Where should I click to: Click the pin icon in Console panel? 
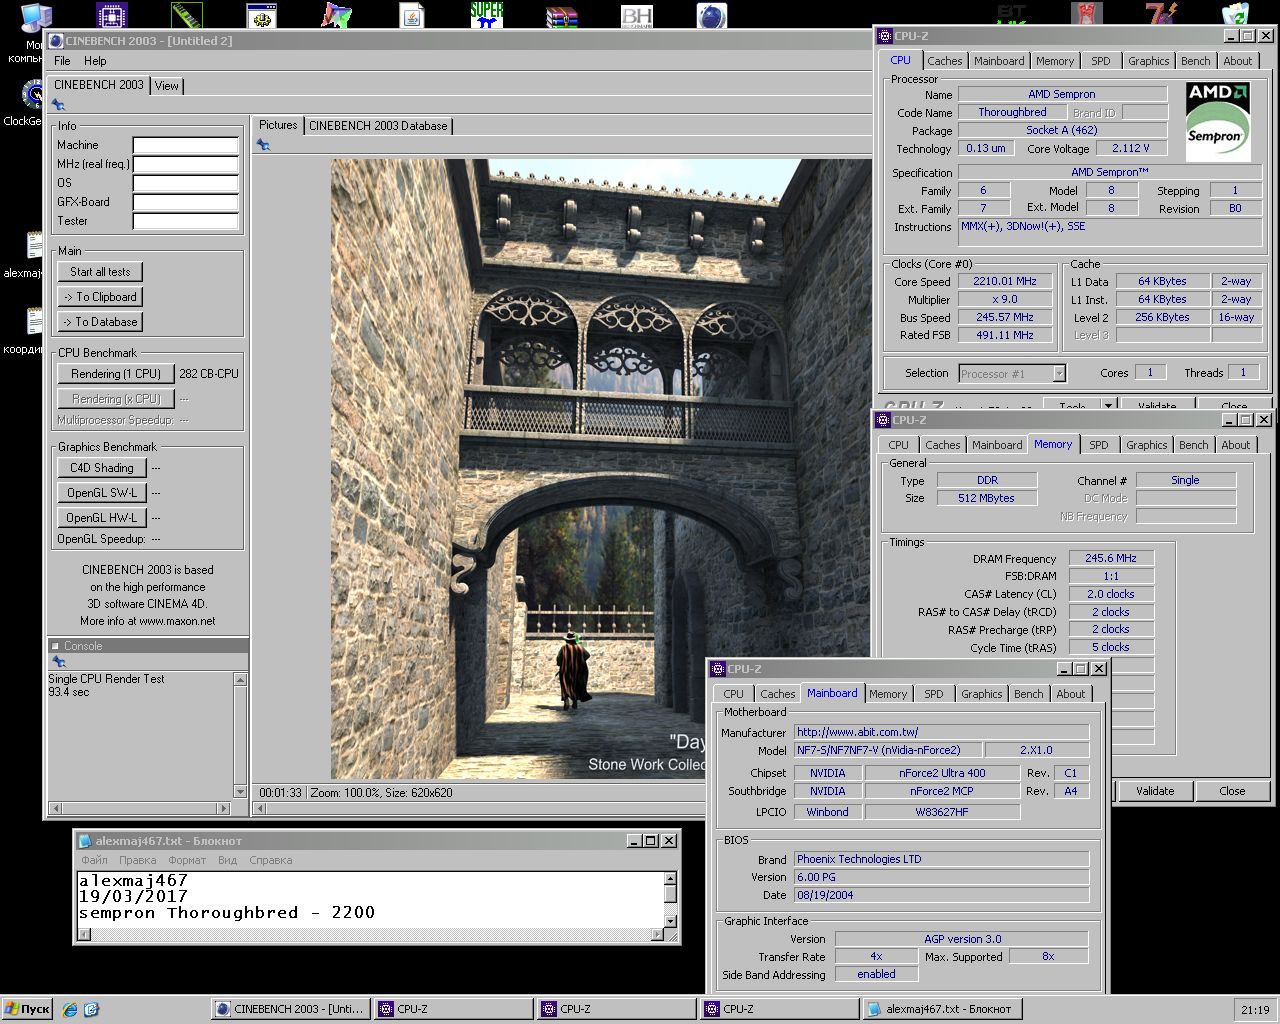coord(58,661)
